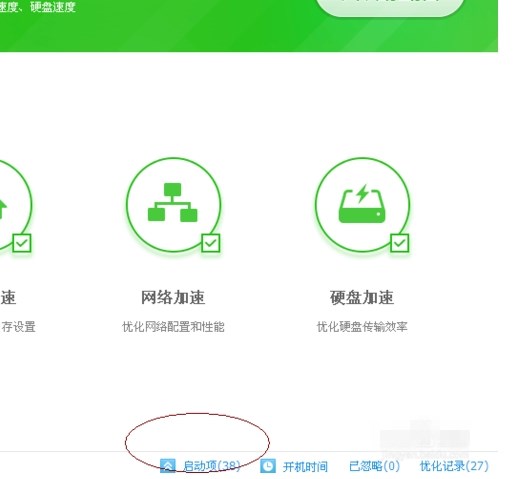Open the 启动项(38) startup items link

click(212, 466)
